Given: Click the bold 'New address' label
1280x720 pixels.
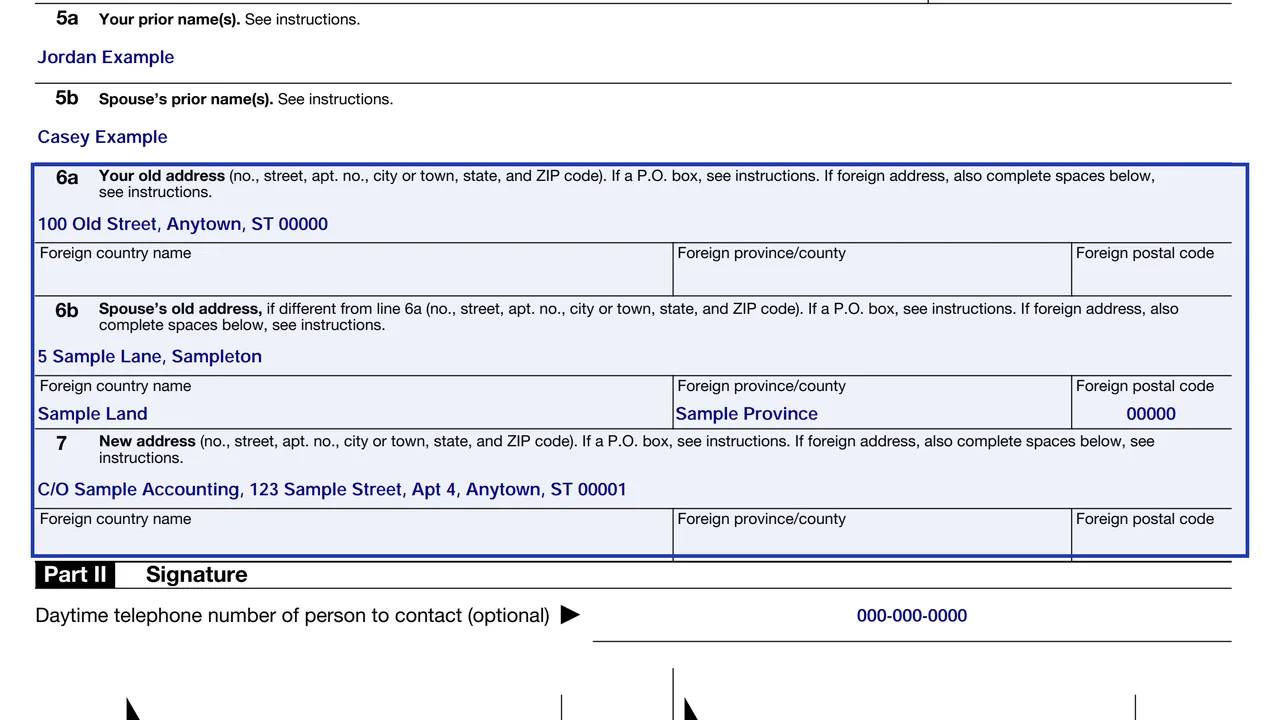Looking at the screenshot, I should (x=147, y=441).
